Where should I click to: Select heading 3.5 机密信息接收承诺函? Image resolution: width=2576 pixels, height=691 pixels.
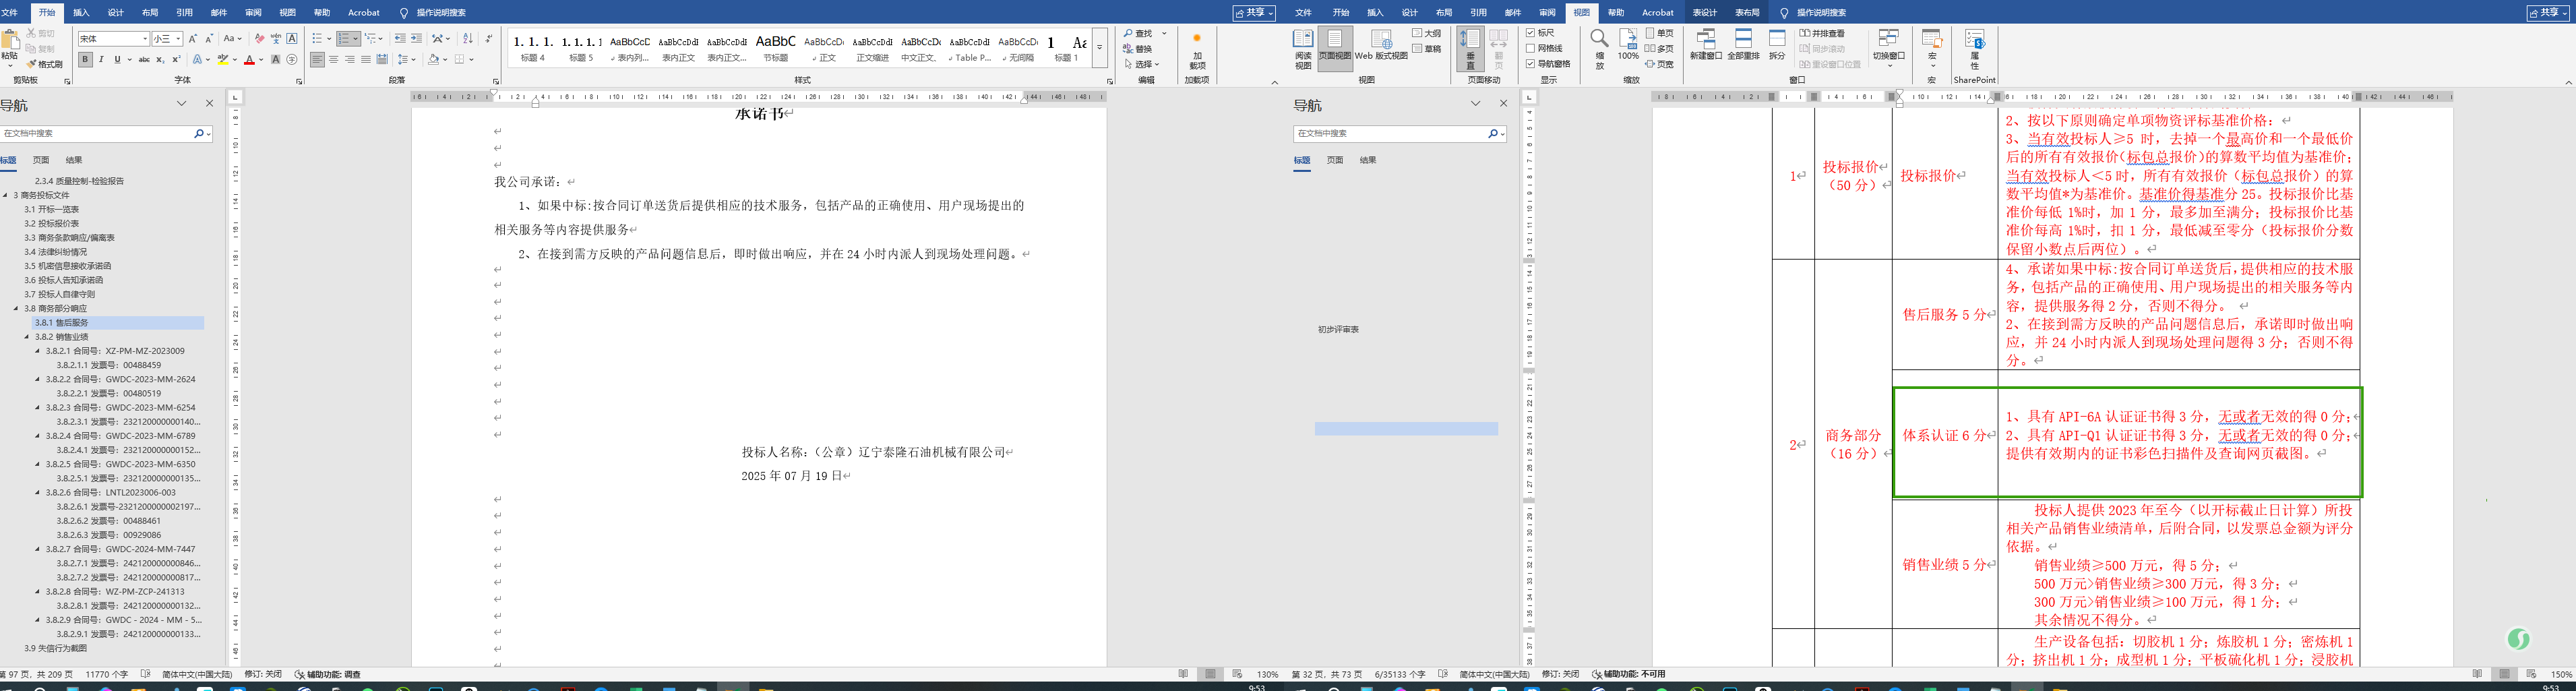click(68, 266)
